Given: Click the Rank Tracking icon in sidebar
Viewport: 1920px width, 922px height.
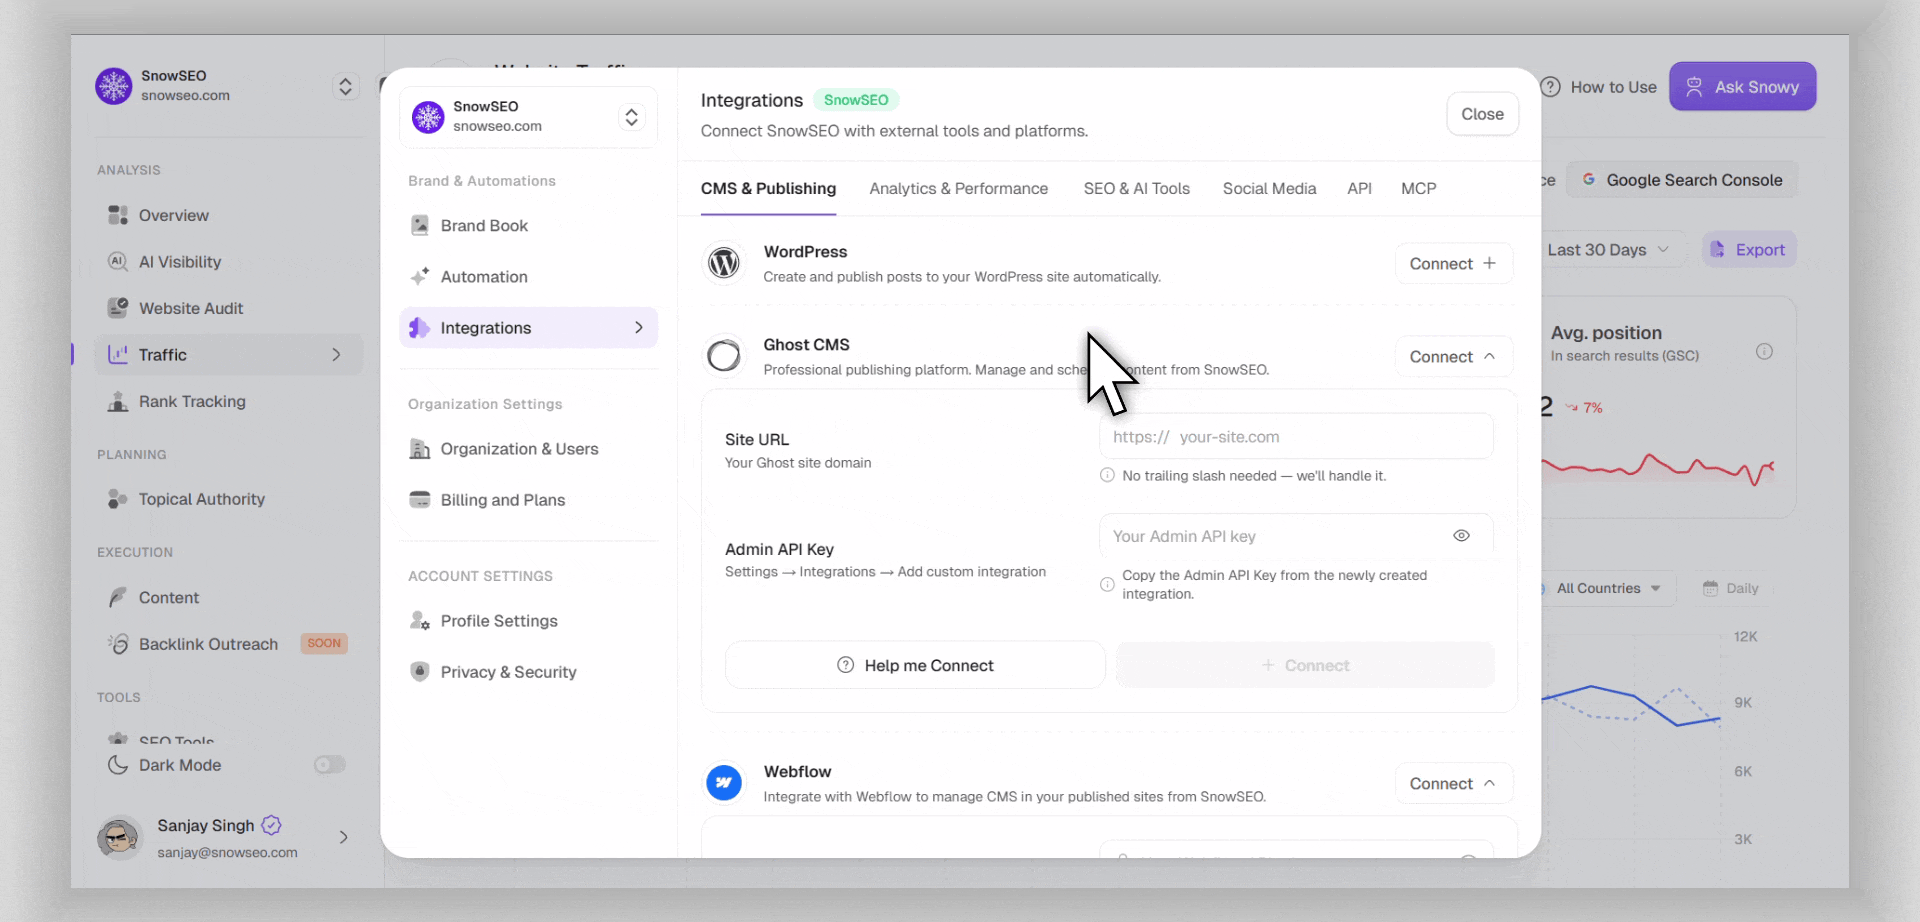Looking at the screenshot, I should click(x=118, y=401).
